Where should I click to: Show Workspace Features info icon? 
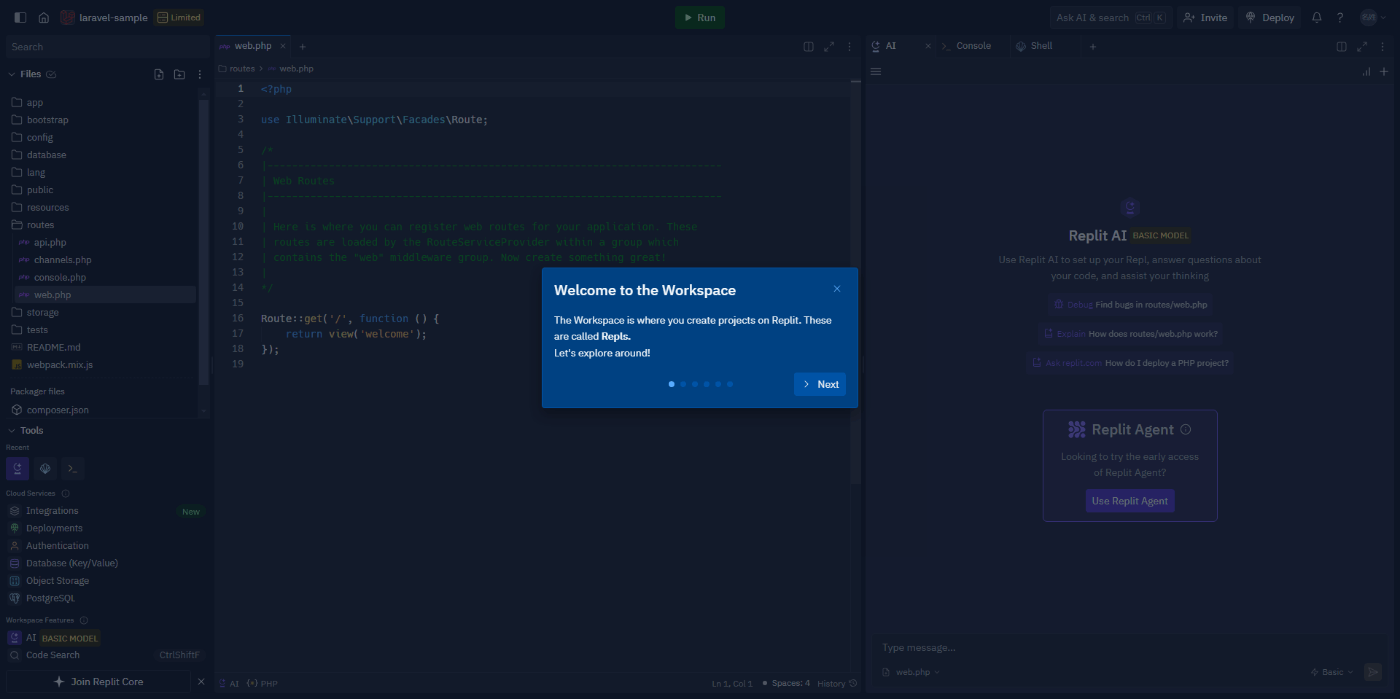coord(84,620)
